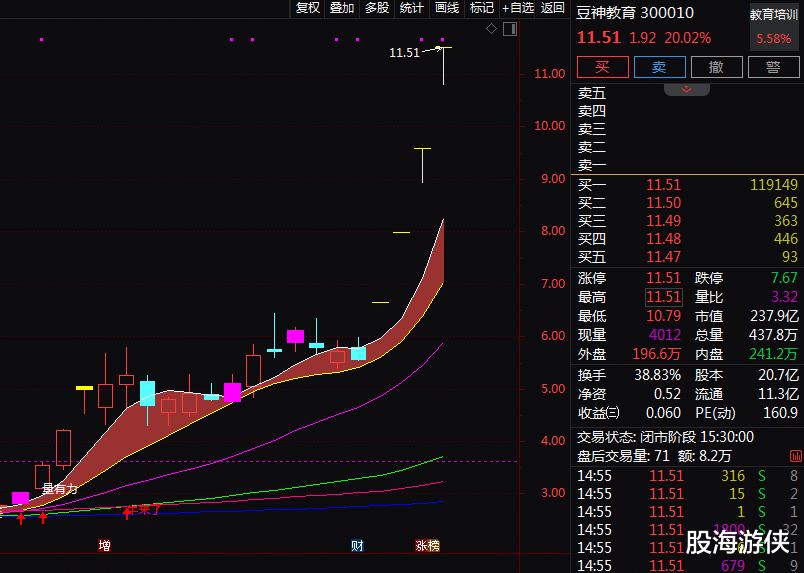This screenshot has width=804, height=573.
Task: Click the diamond icon above the chart
Action: pos(491,29)
